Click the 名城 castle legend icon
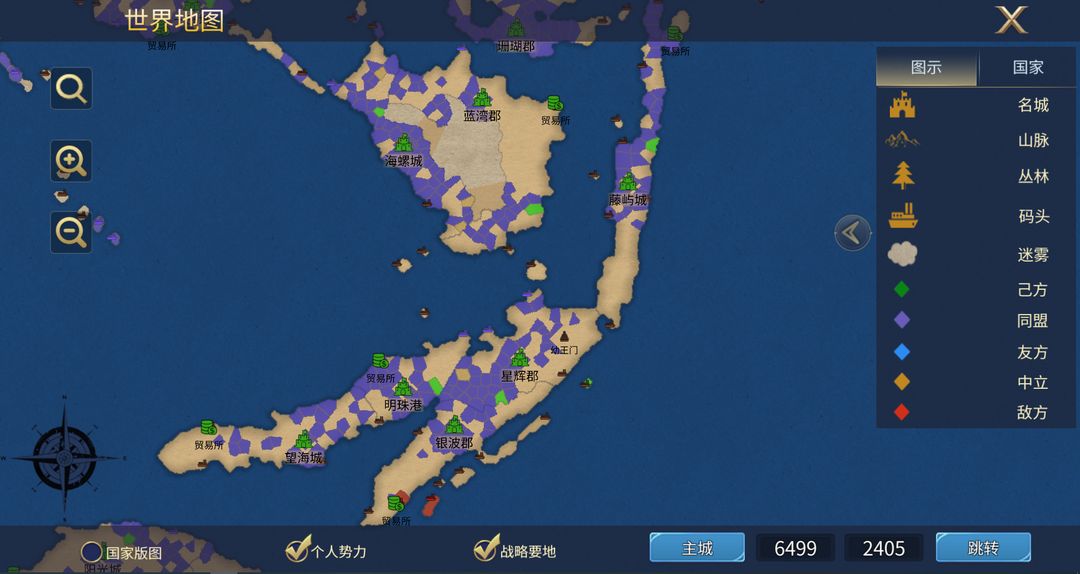 902,105
